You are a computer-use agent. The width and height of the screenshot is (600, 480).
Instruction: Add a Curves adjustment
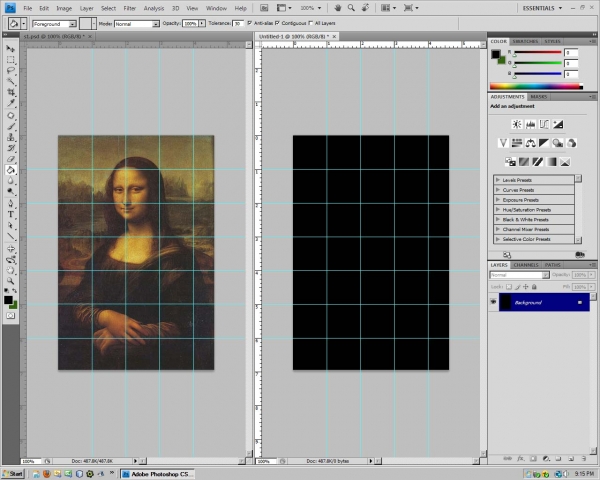tap(544, 124)
